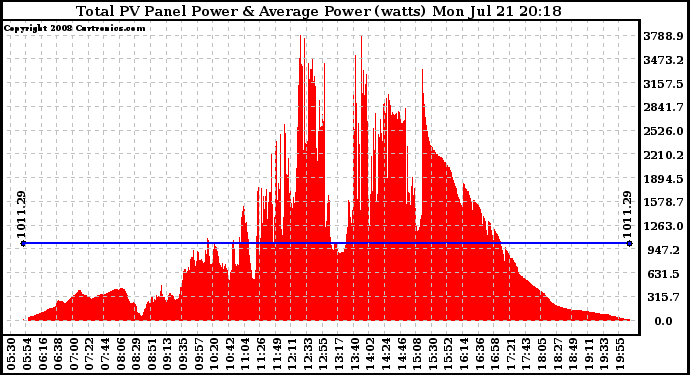Click the left blue average line endpoint
The height and width of the screenshot is (375, 690).
(23, 243)
